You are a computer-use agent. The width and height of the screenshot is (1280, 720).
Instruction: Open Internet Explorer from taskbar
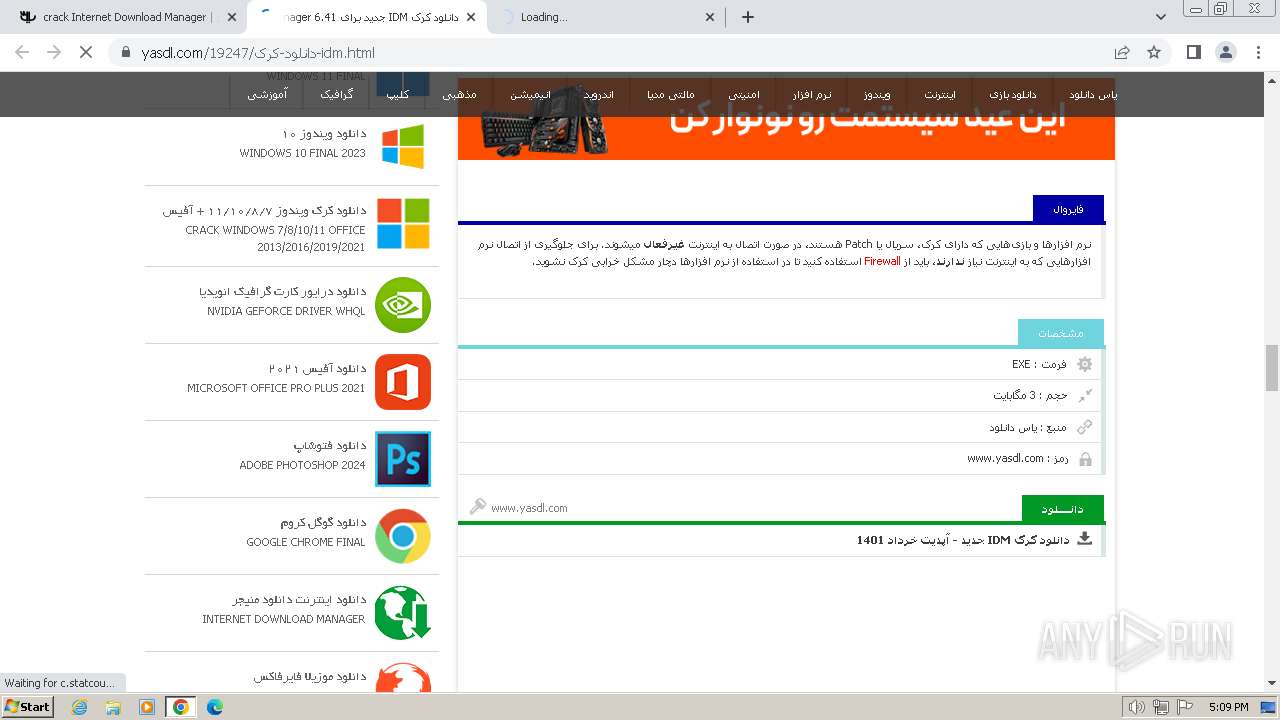80,707
